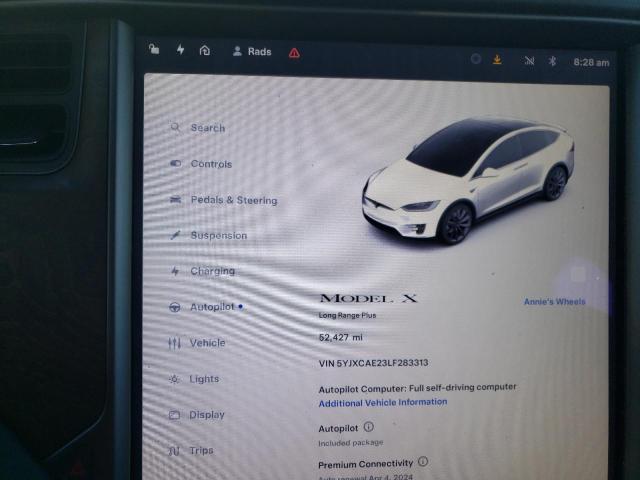Tap the 8:28 am clock

[591, 62]
